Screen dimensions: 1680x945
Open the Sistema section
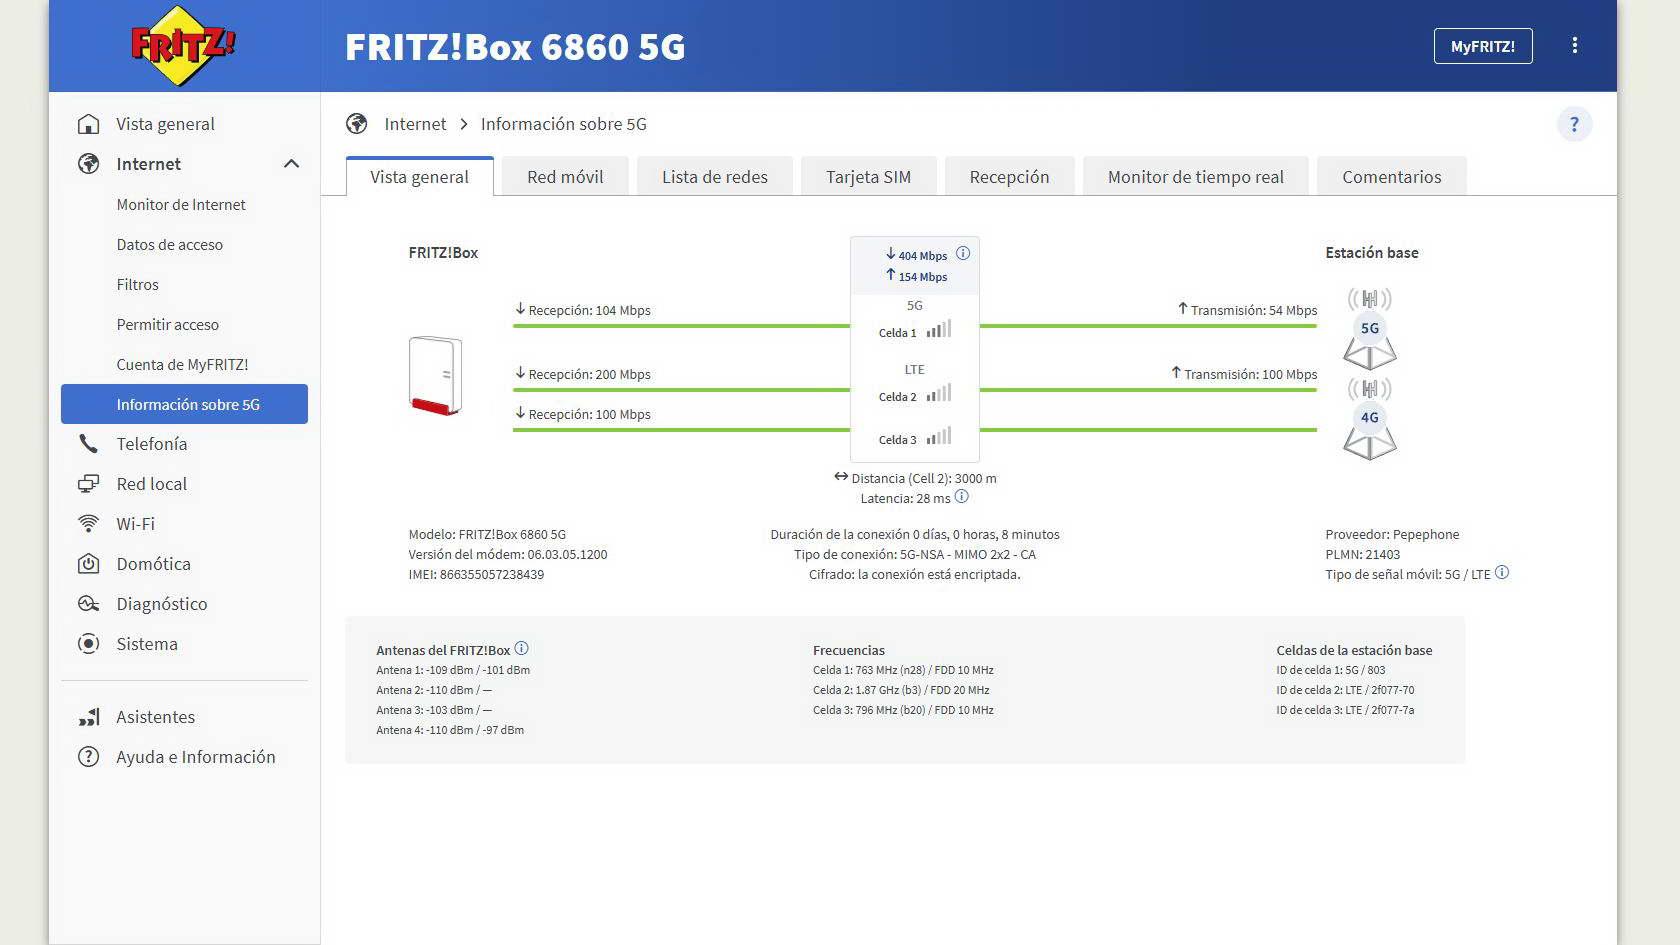(185, 644)
